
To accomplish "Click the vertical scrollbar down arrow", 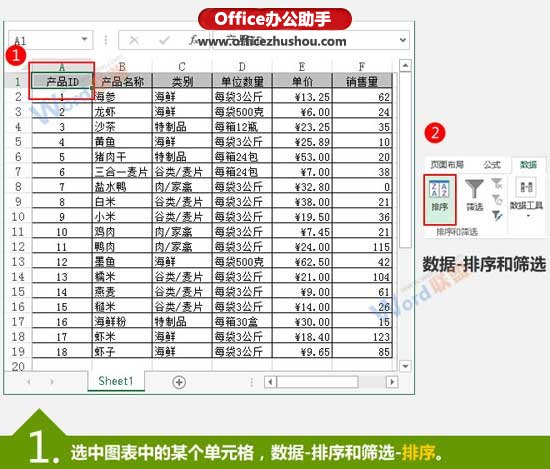I will (405, 366).
